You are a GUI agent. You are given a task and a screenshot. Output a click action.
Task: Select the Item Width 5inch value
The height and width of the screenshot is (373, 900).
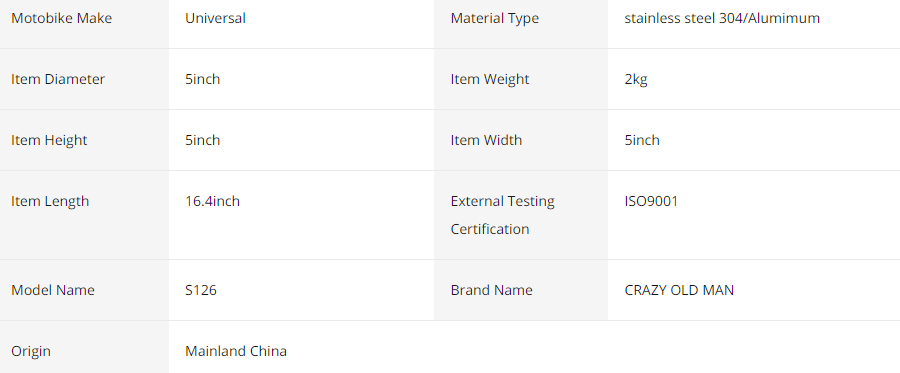(642, 140)
